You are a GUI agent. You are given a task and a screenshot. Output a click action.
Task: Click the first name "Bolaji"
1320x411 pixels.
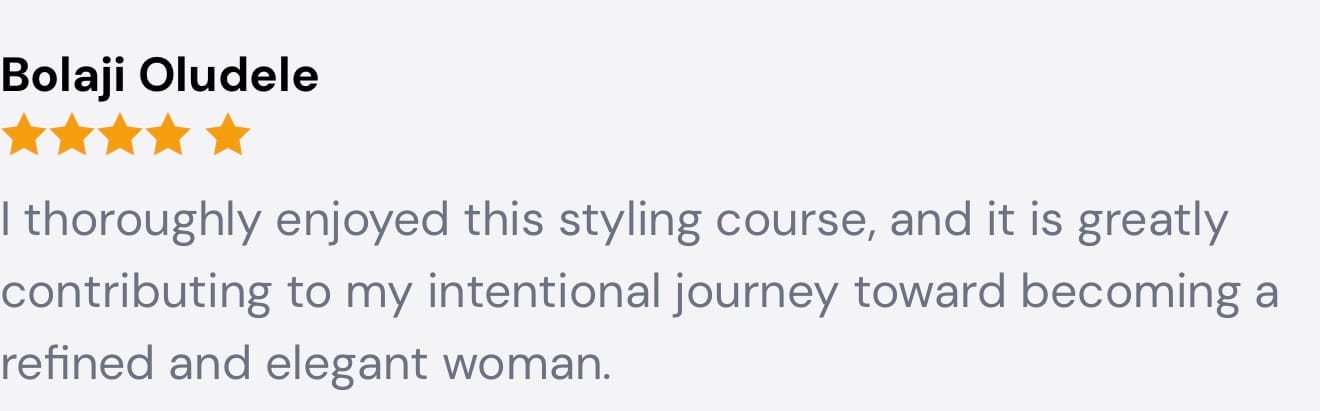(x=64, y=76)
